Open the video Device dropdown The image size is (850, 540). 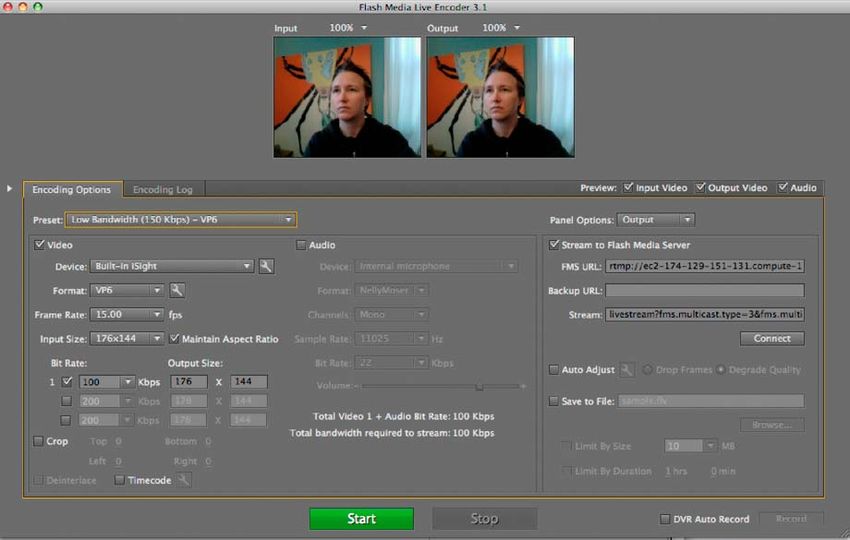pyautogui.click(x=172, y=266)
